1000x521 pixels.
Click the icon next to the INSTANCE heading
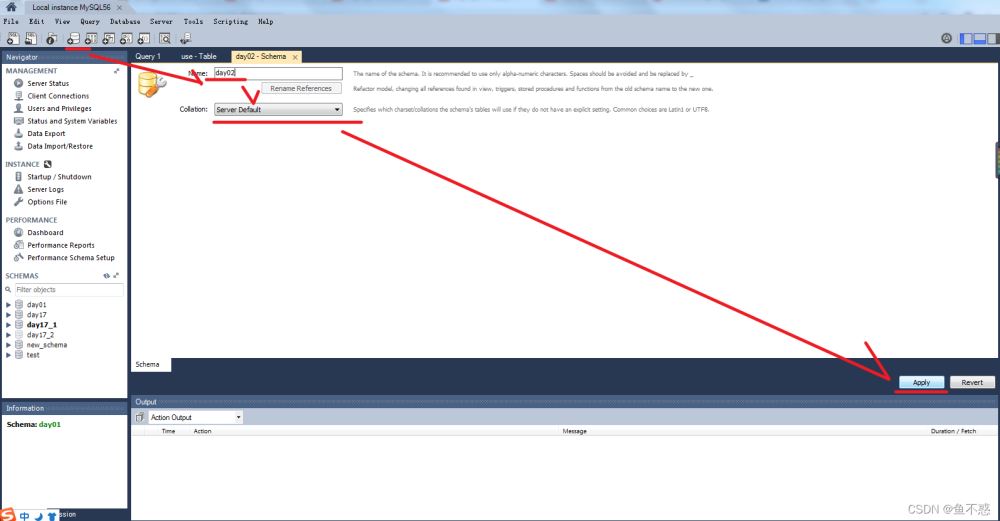click(x=47, y=164)
